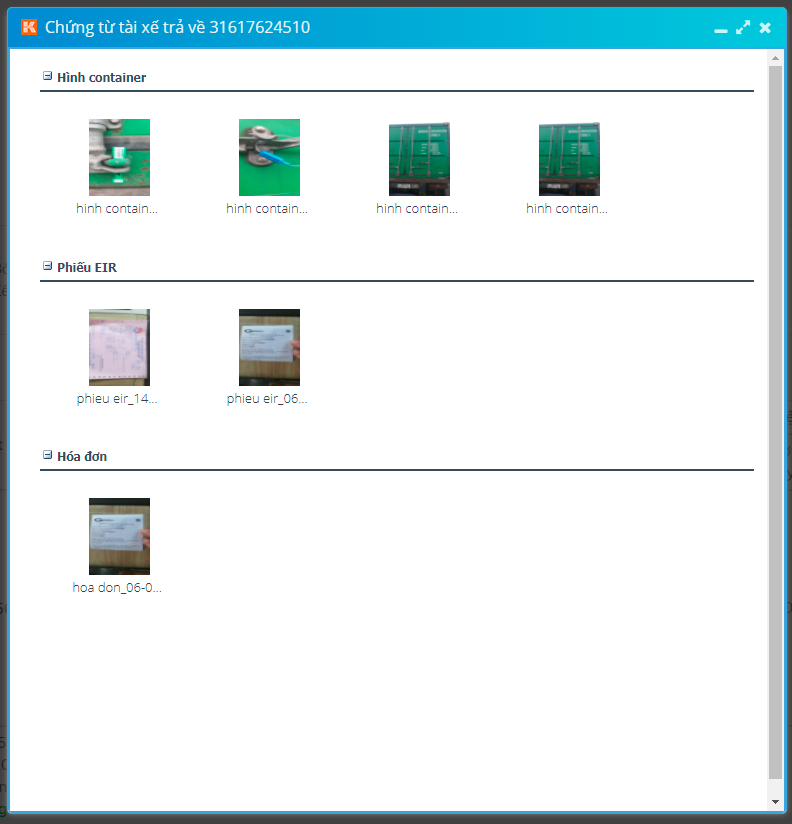Select the Phiếu EIR header text
This screenshot has width=792, height=824.
87,267
